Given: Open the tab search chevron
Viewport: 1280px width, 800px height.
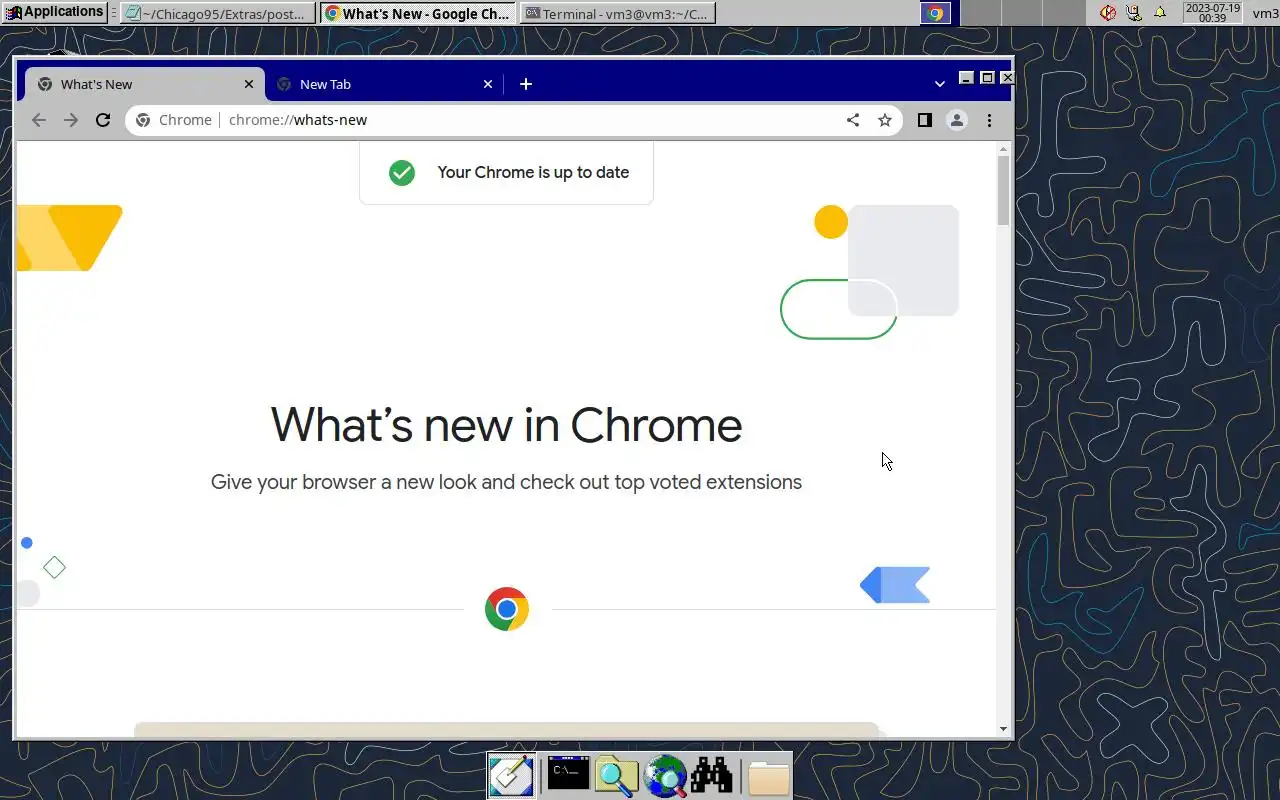Looking at the screenshot, I should [939, 84].
